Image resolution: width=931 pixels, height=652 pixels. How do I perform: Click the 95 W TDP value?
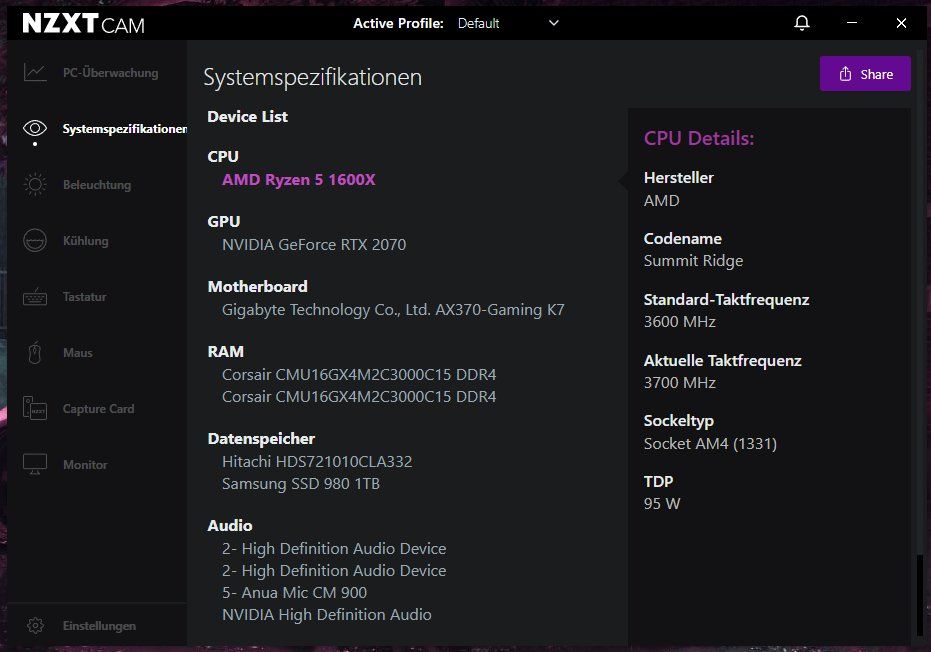(x=662, y=504)
